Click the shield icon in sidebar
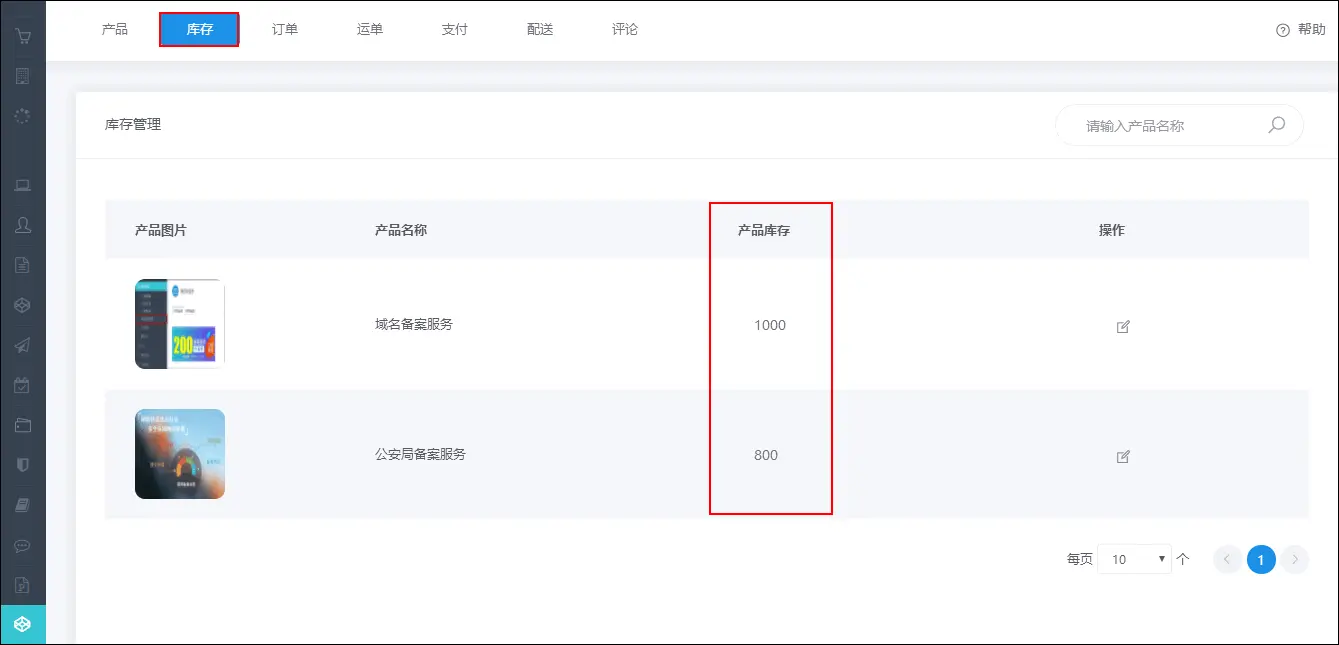1339x645 pixels. pyautogui.click(x=22, y=465)
